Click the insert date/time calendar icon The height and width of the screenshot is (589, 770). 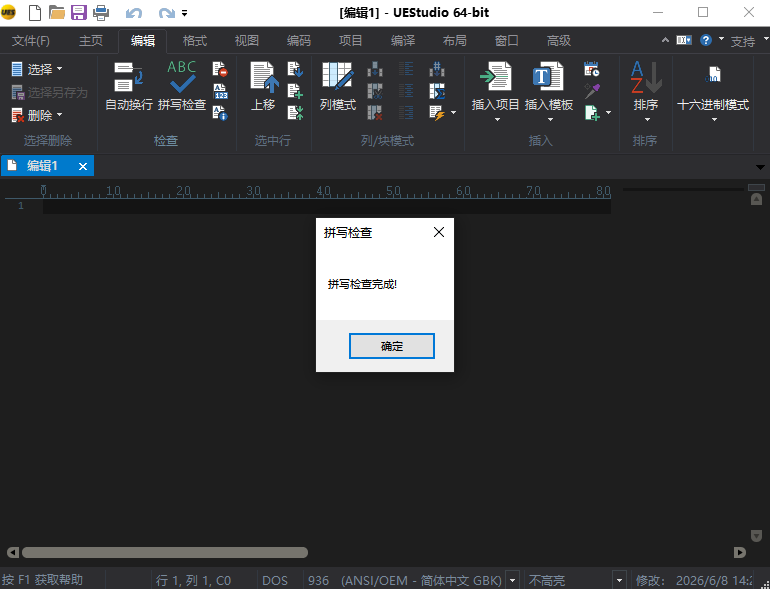[x=592, y=69]
